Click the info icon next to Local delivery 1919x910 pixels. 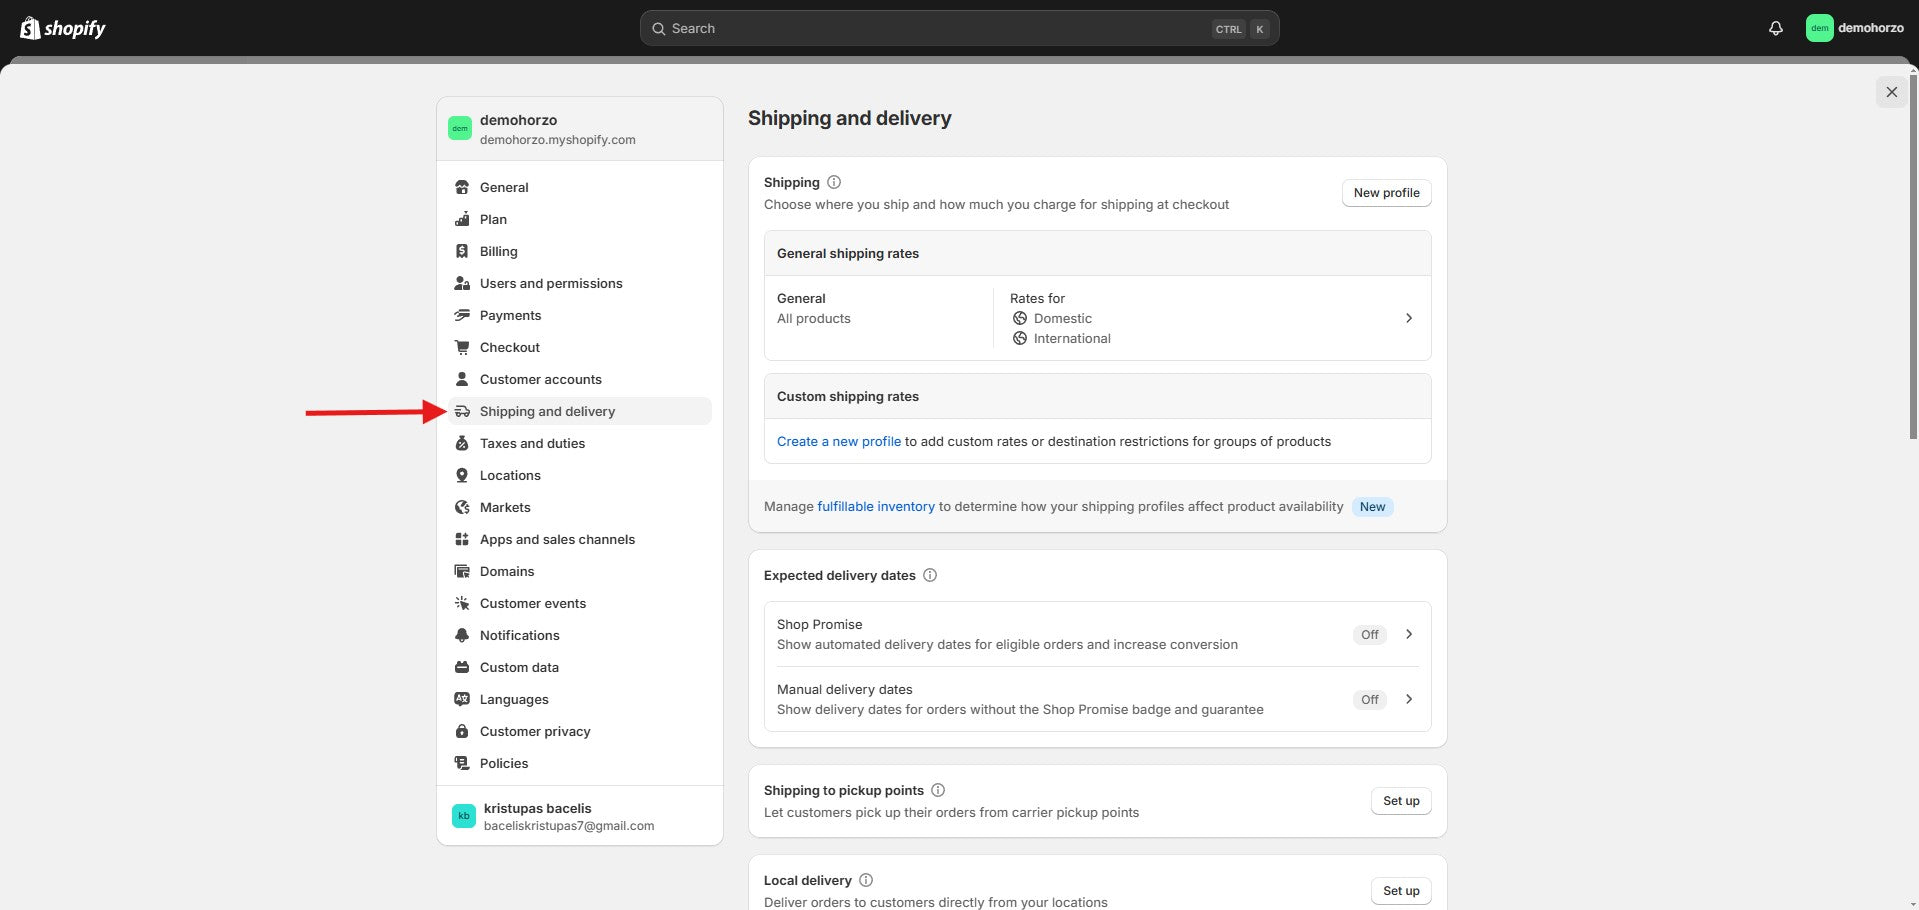pos(866,880)
